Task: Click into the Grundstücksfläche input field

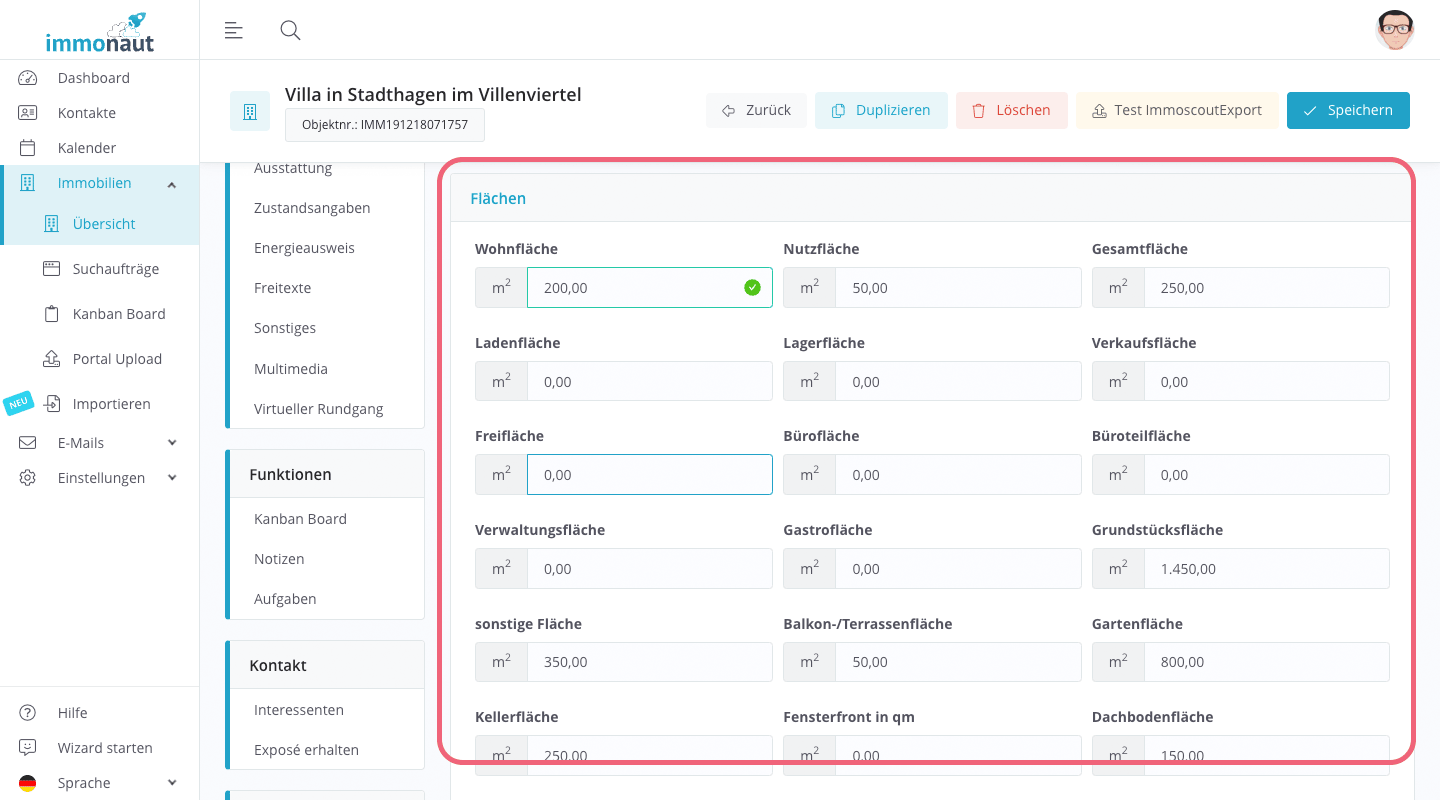Action: tap(1265, 569)
